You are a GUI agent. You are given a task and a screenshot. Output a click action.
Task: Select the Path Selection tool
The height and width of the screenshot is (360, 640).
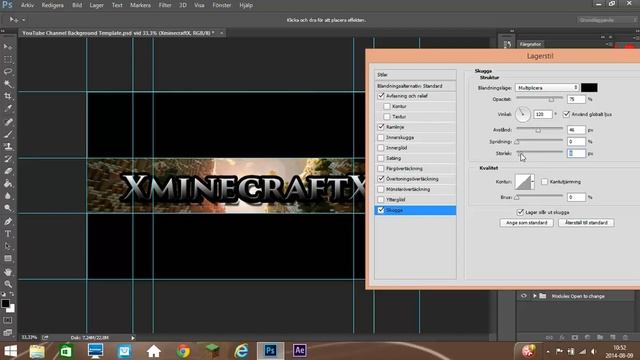(8, 246)
